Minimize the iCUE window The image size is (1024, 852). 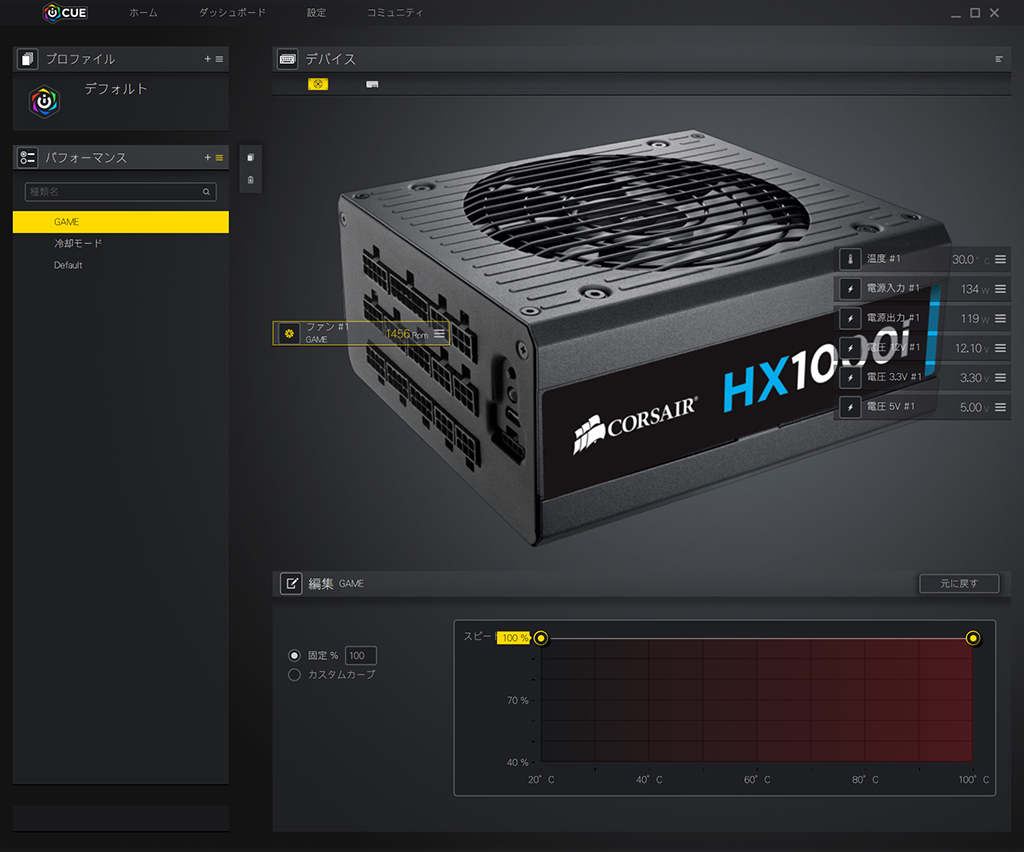coord(956,14)
